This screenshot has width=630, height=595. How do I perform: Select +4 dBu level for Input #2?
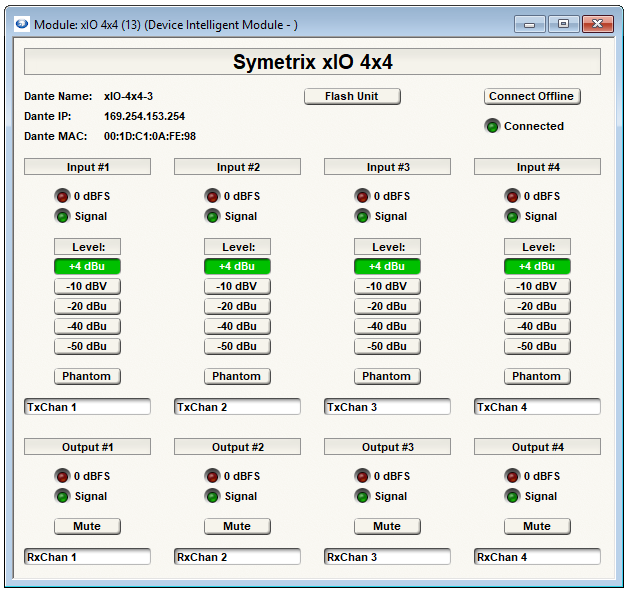coord(237,266)
